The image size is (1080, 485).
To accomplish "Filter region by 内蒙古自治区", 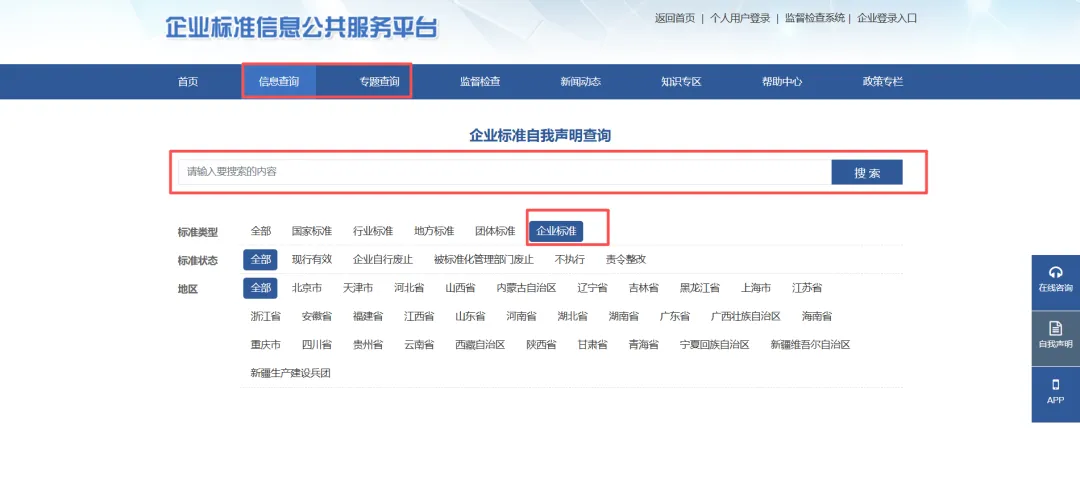I will 526,288.
